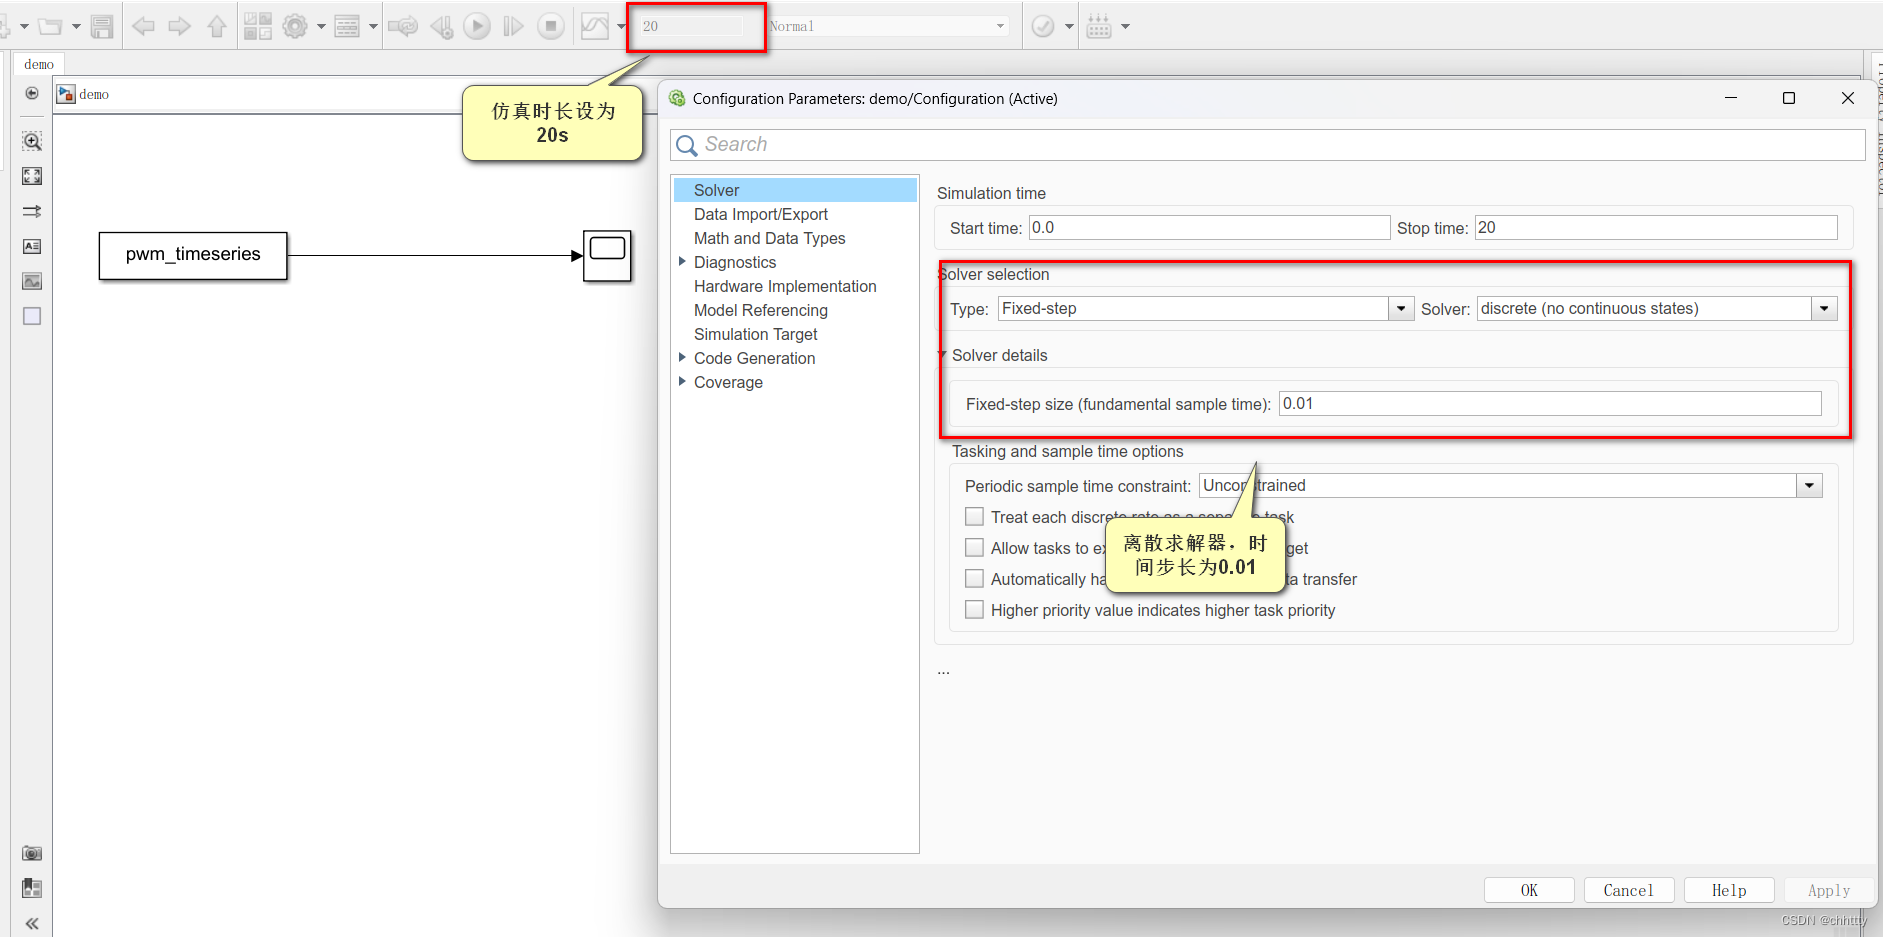1883x937 pixels.
Task: Enable Higher priority value indicates higher task priority
Action: (974, 610)
